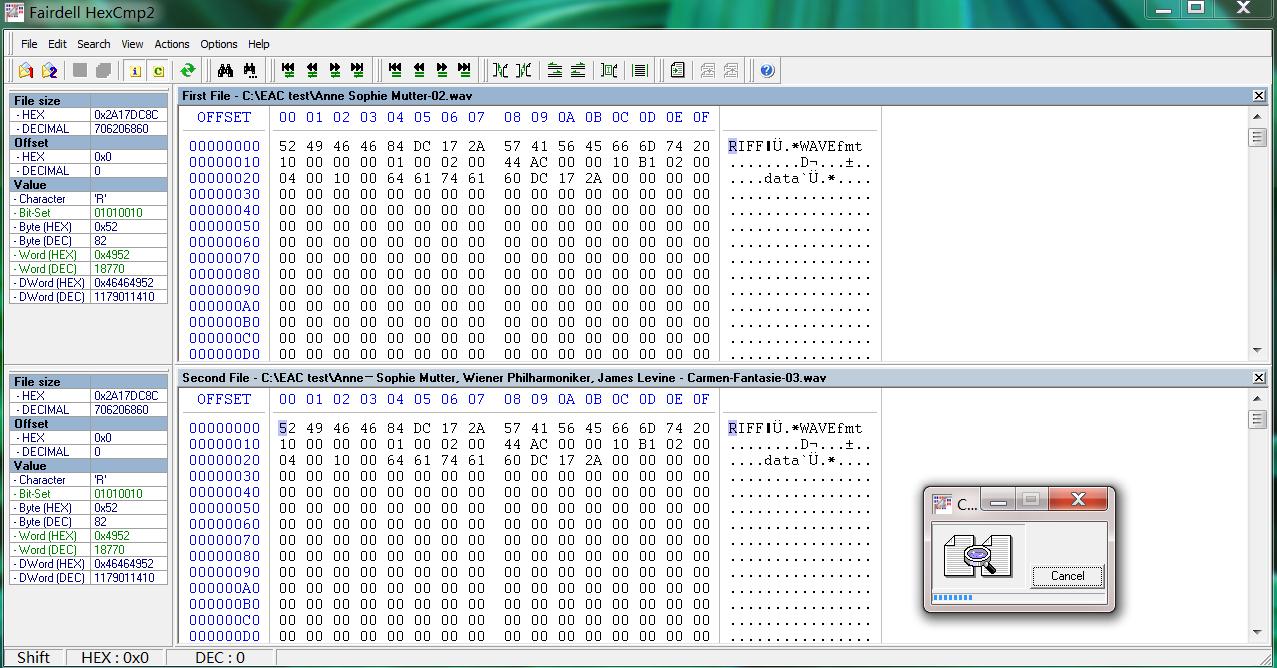
Task: Open the Actions menu
Action: (x=171, y=44)
